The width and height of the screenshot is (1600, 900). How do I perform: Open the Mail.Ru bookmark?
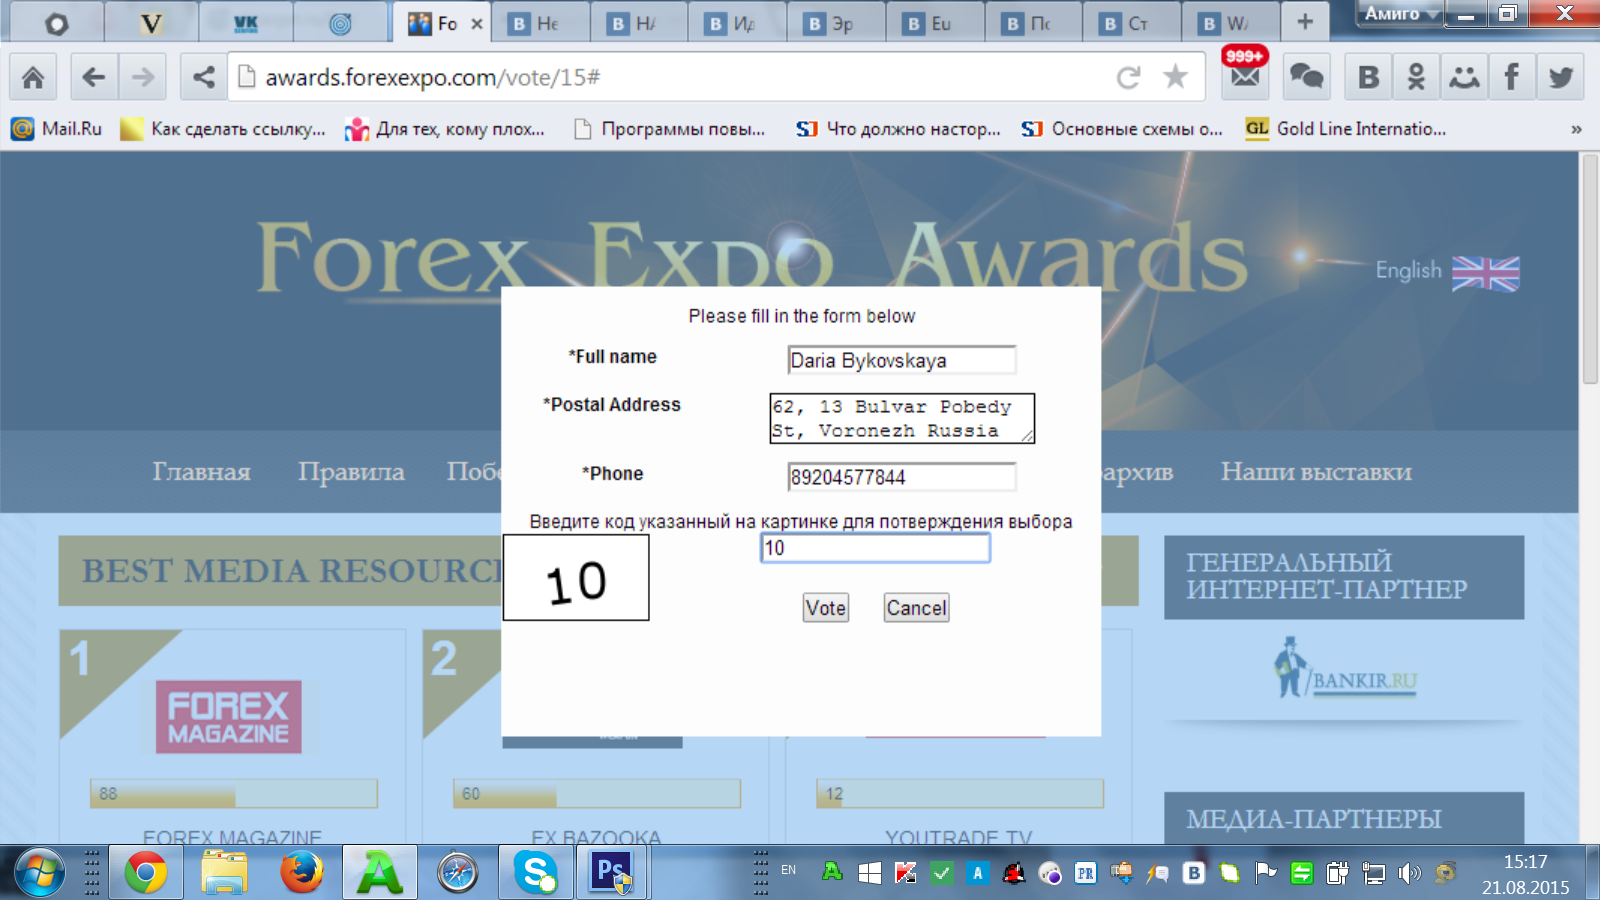coord(57,129)
